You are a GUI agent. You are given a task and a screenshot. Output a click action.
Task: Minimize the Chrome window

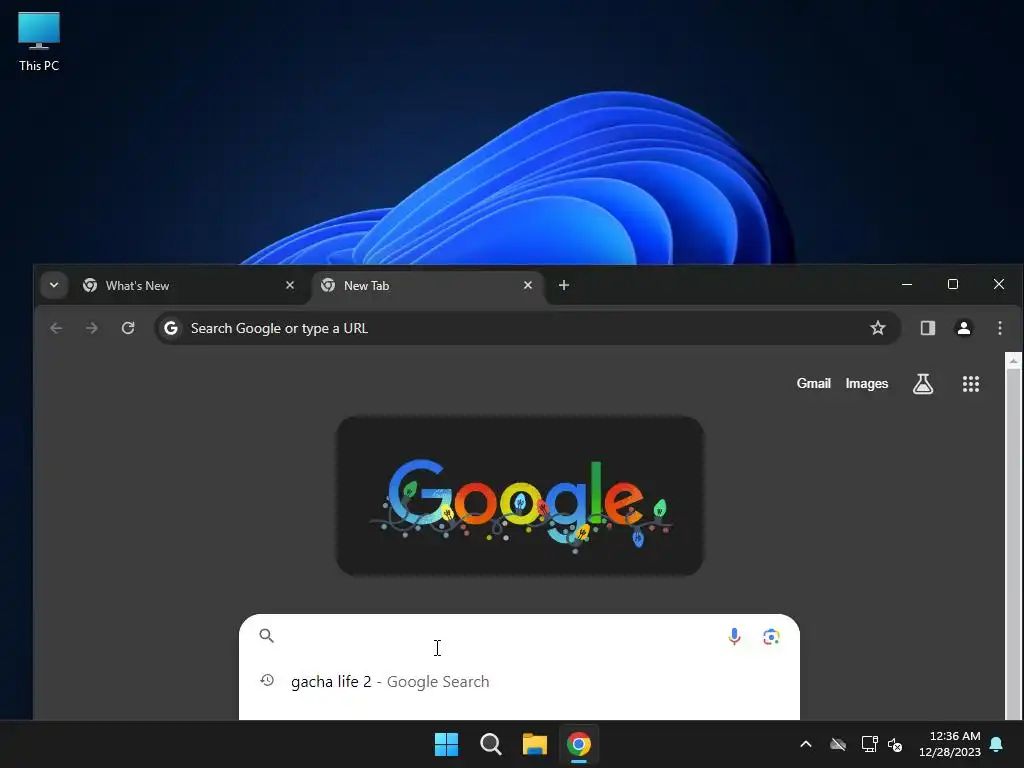point(906,284)
